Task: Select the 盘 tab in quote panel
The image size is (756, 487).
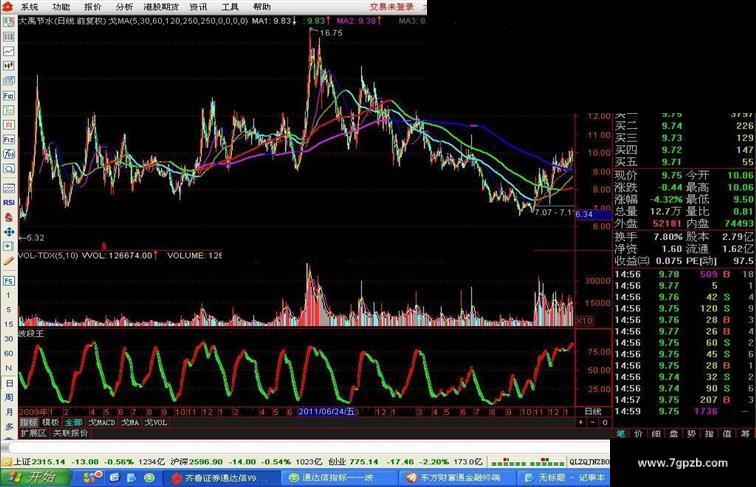Action: click(674, 433)
